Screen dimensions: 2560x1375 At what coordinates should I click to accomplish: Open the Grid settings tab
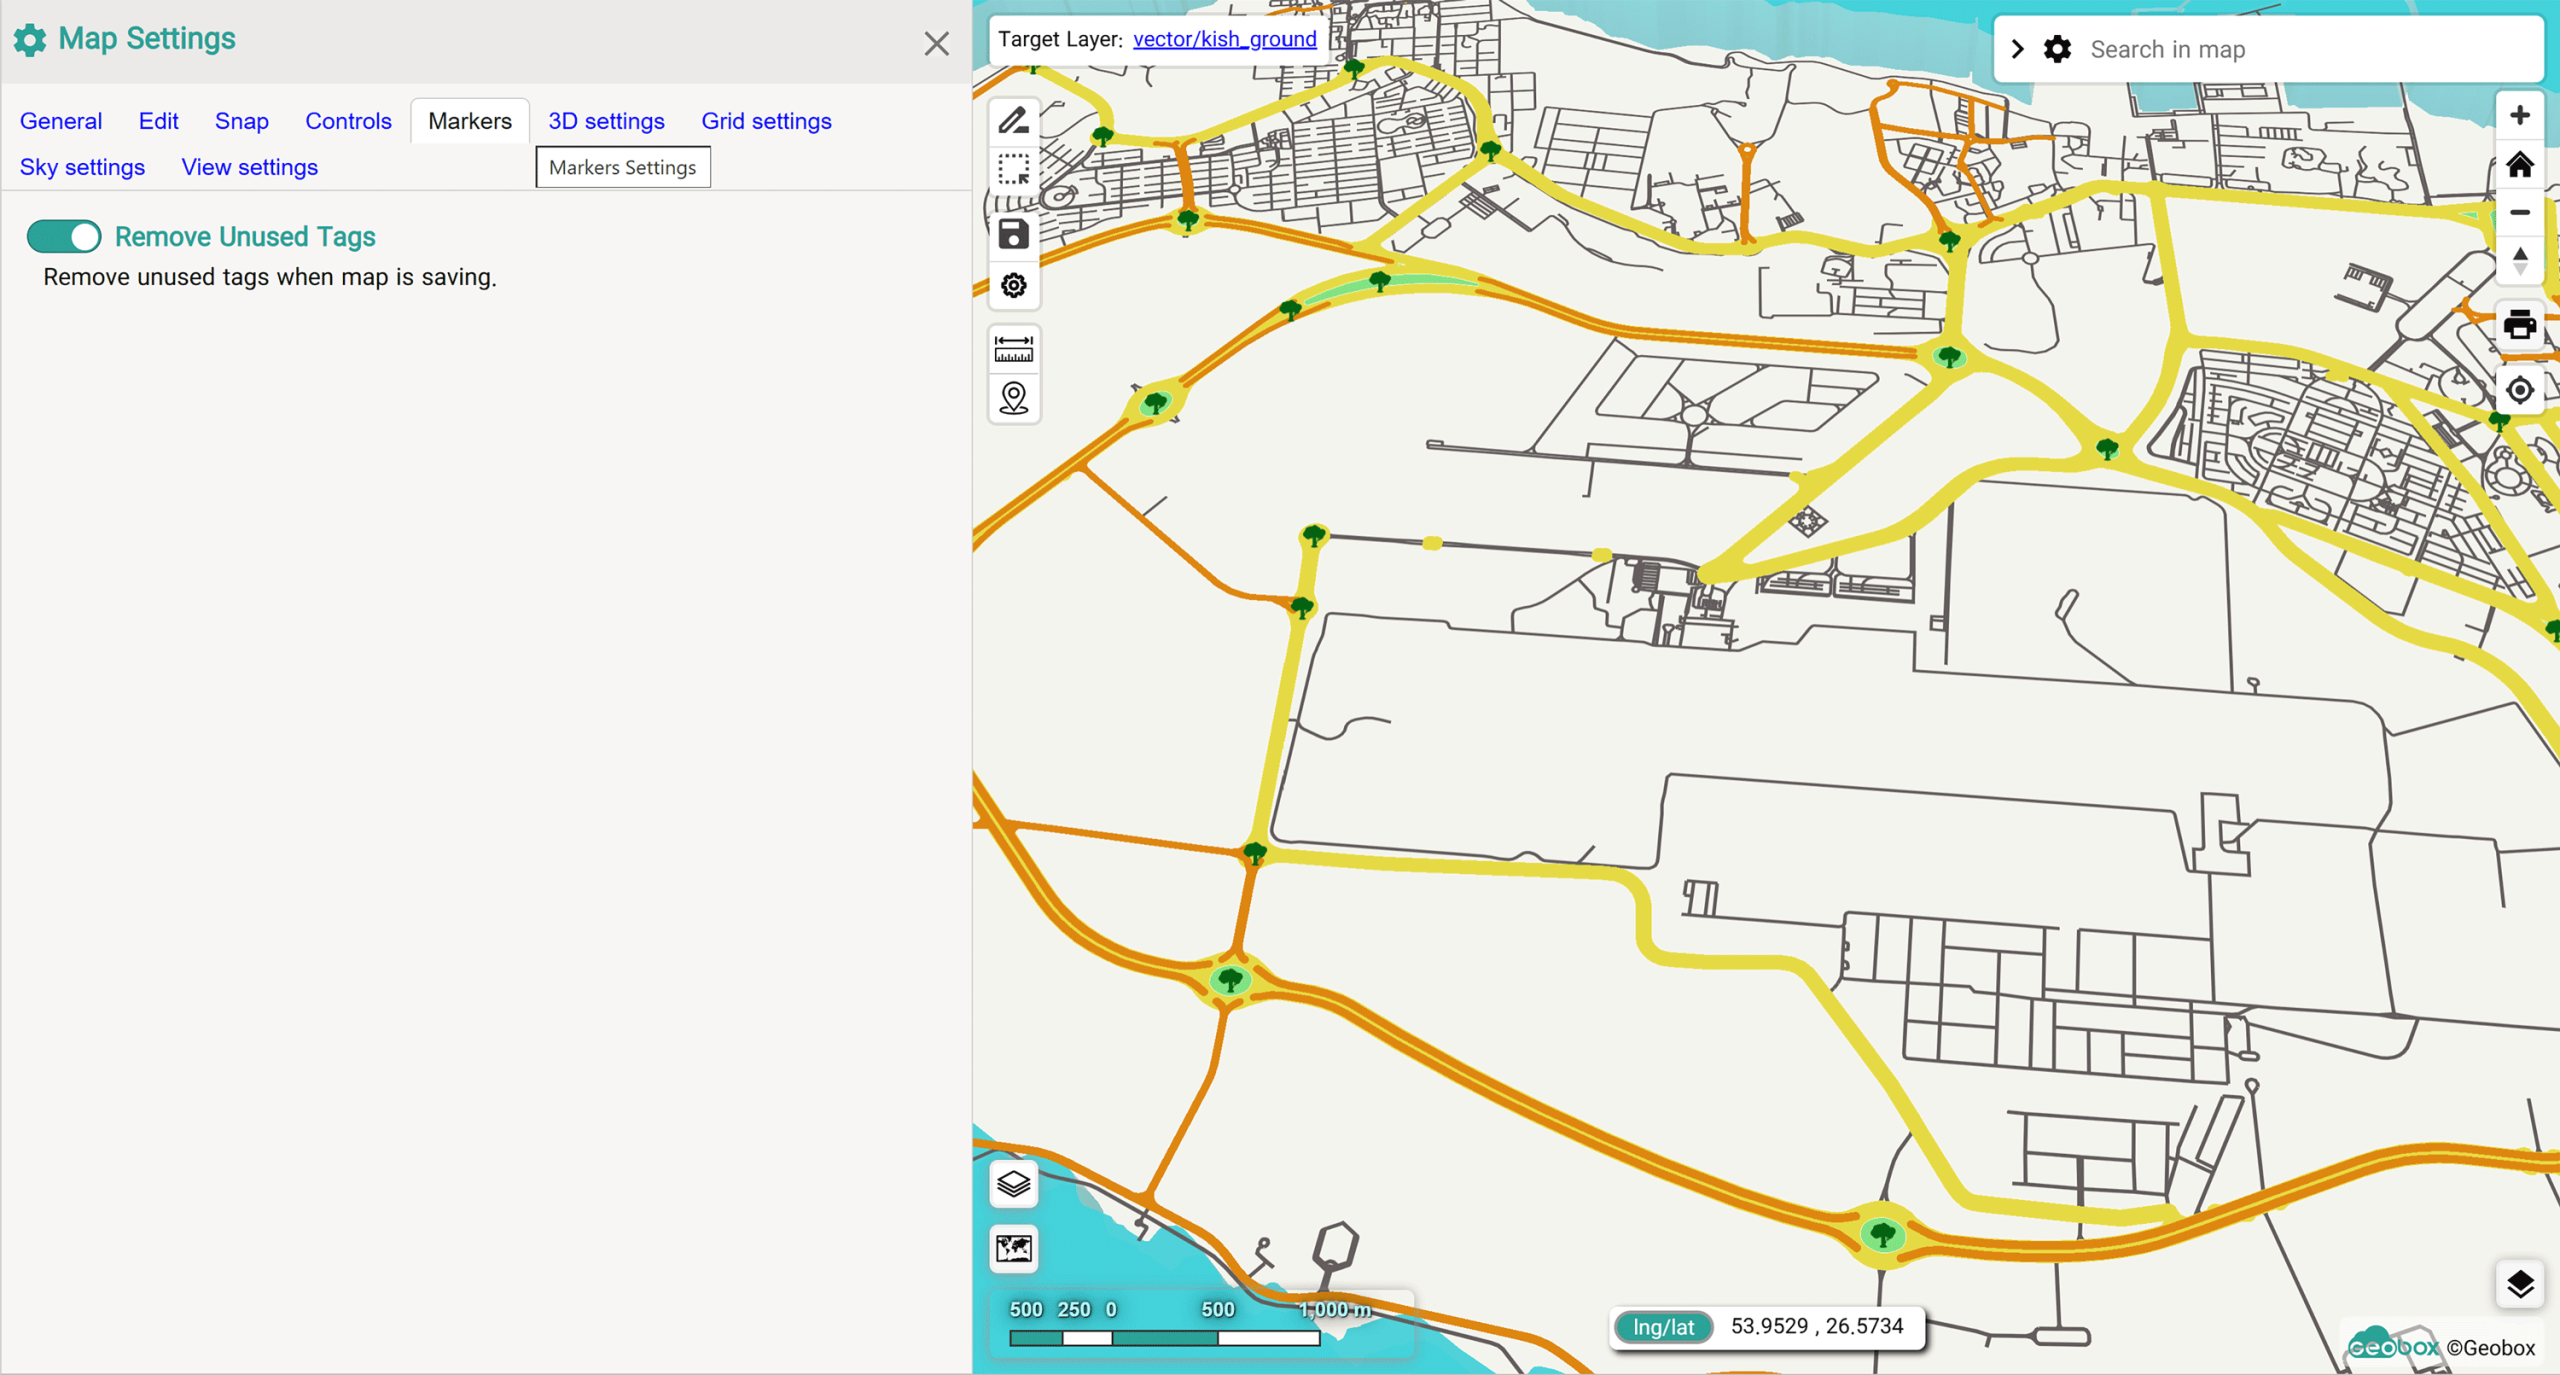pyautogui.click(x=766, y=121)
